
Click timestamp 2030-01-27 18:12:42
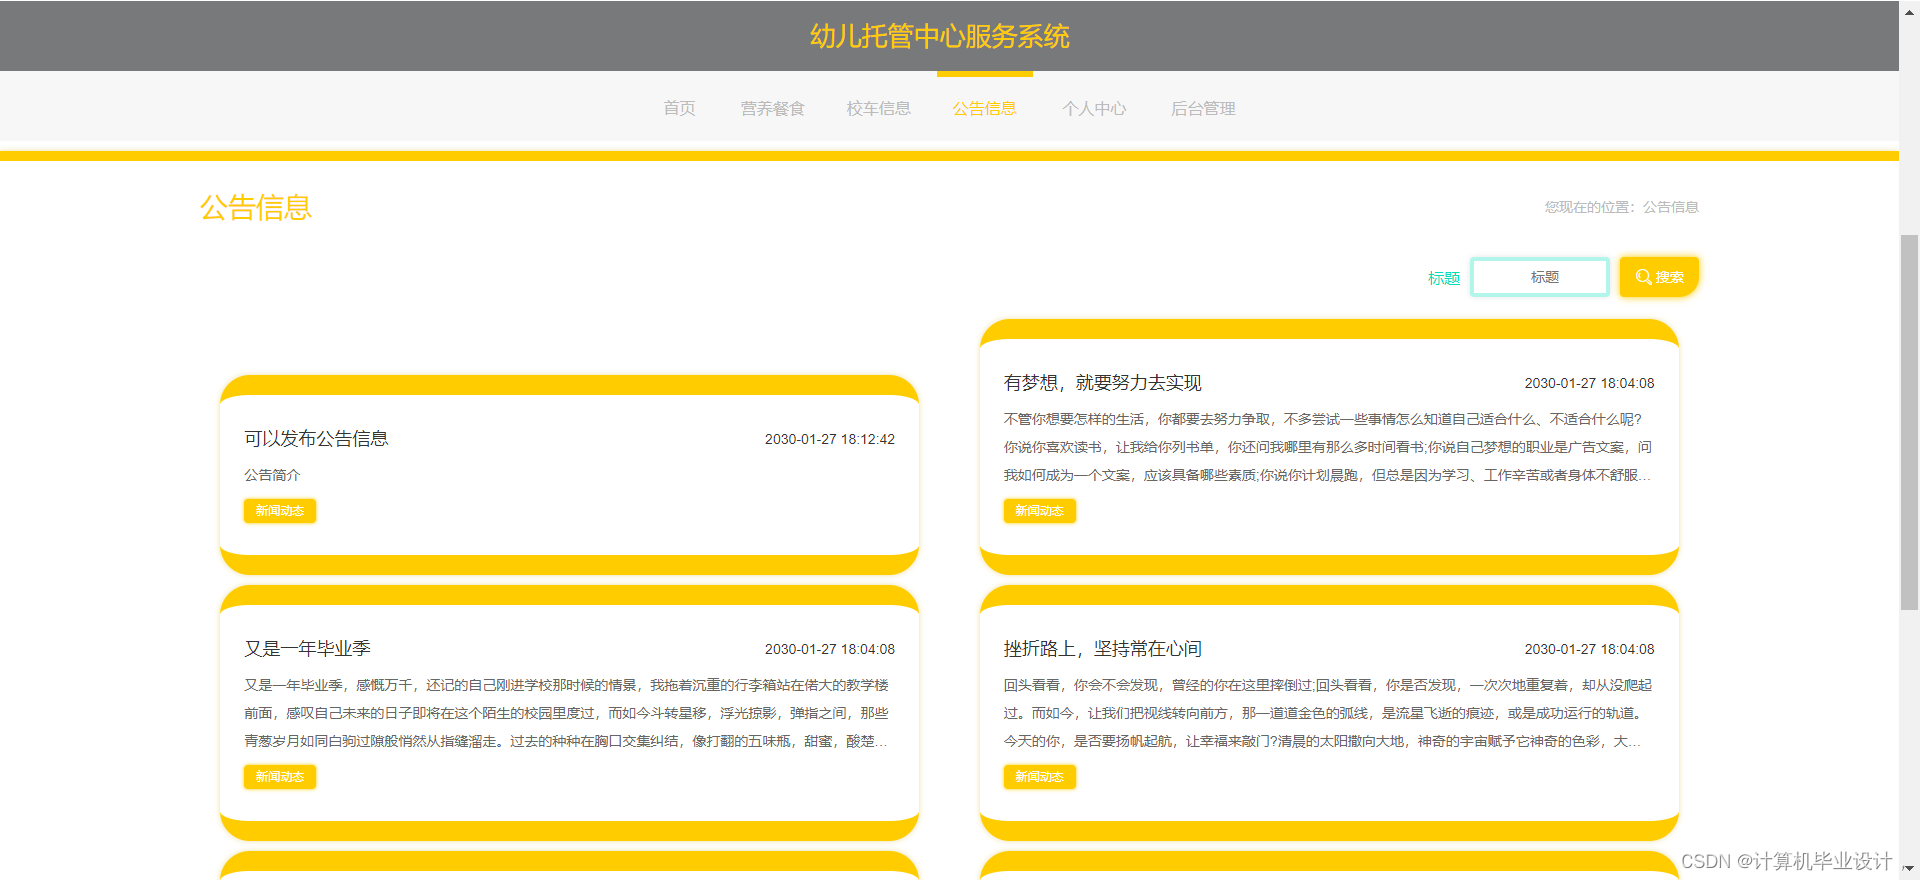(829, 439)
